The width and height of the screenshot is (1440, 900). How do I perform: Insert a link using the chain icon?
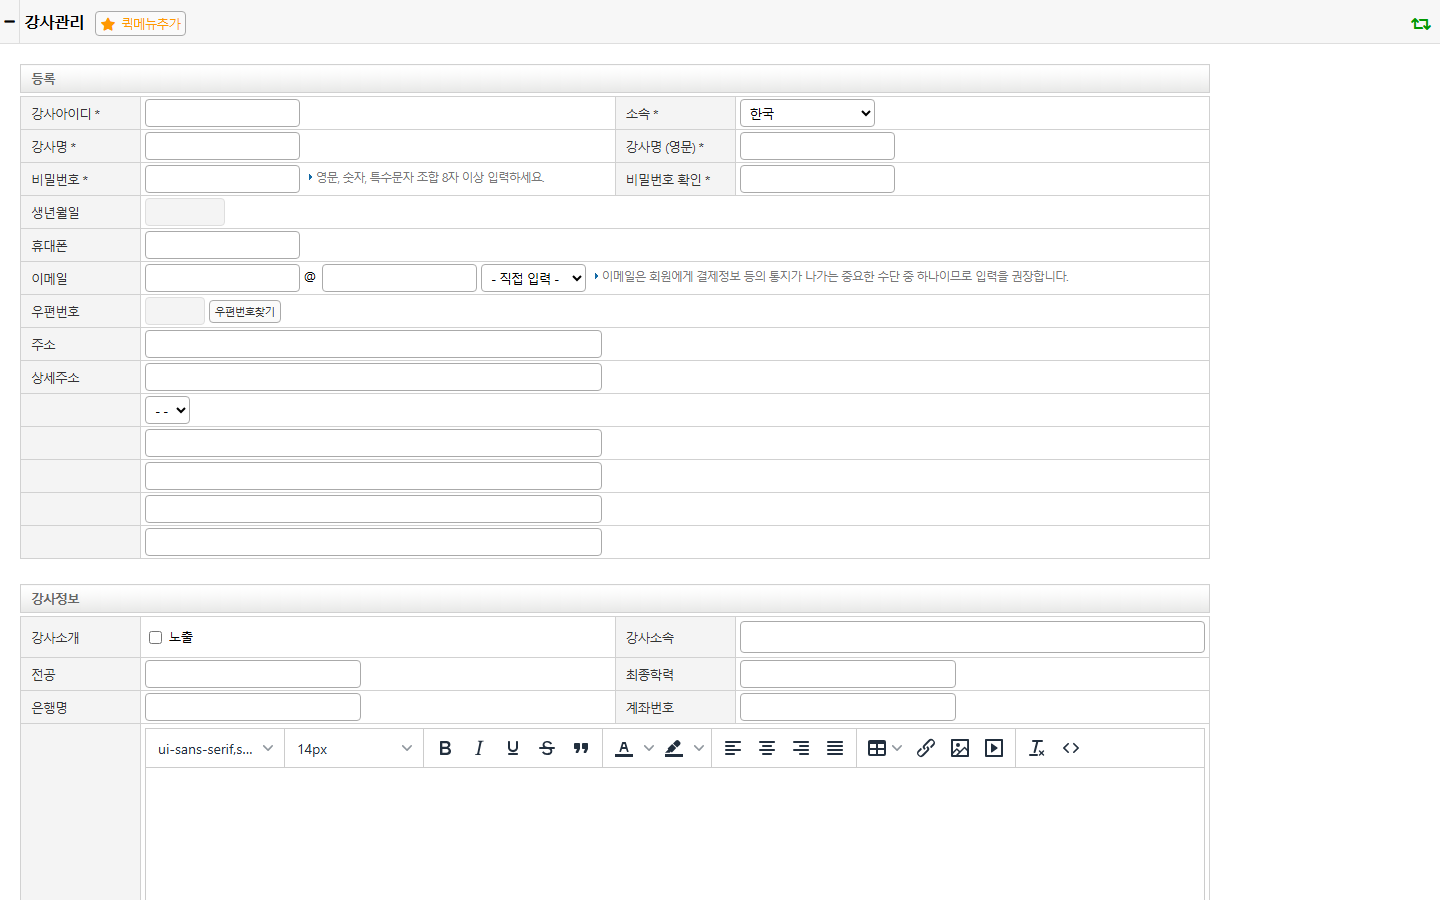926,748
